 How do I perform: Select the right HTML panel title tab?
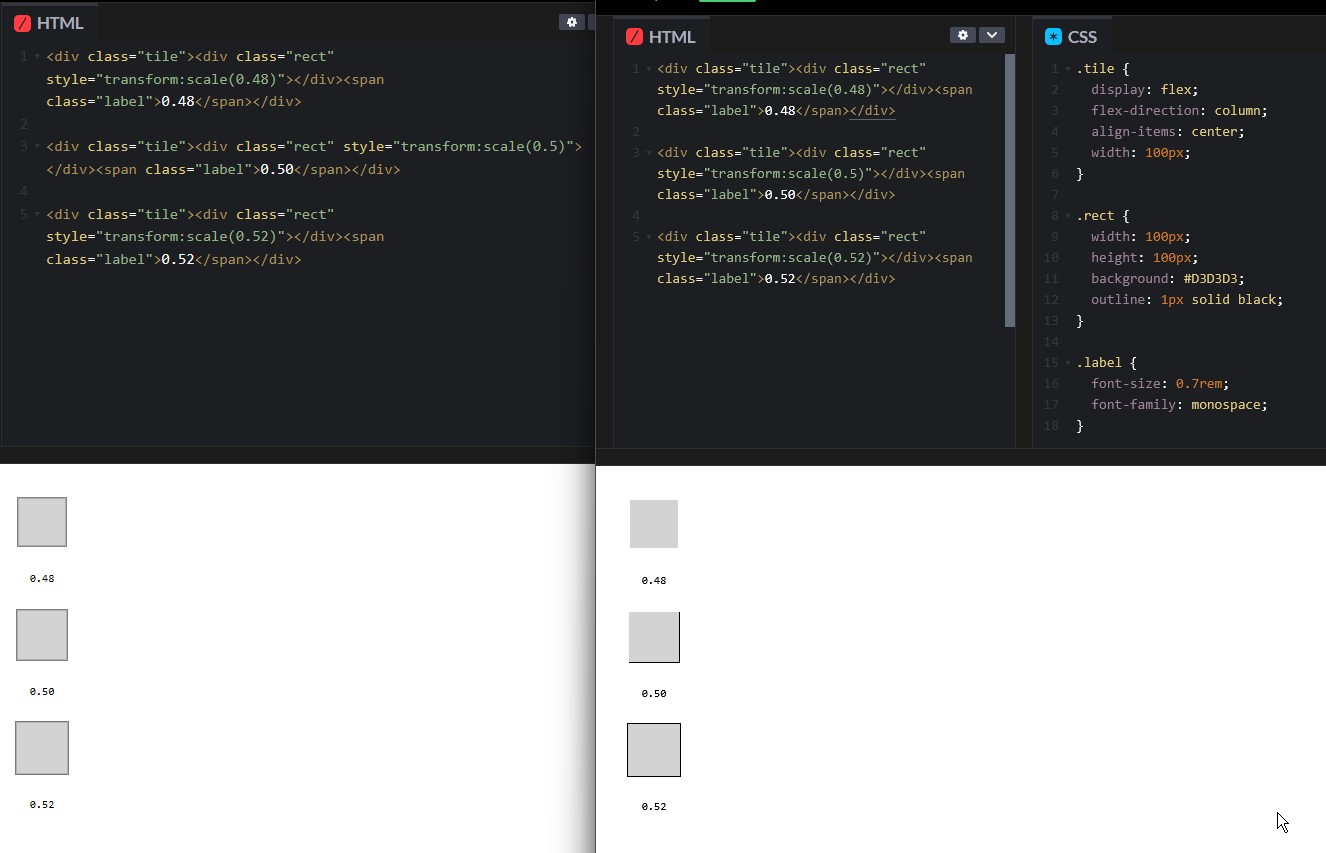click(x=660, y=37)
